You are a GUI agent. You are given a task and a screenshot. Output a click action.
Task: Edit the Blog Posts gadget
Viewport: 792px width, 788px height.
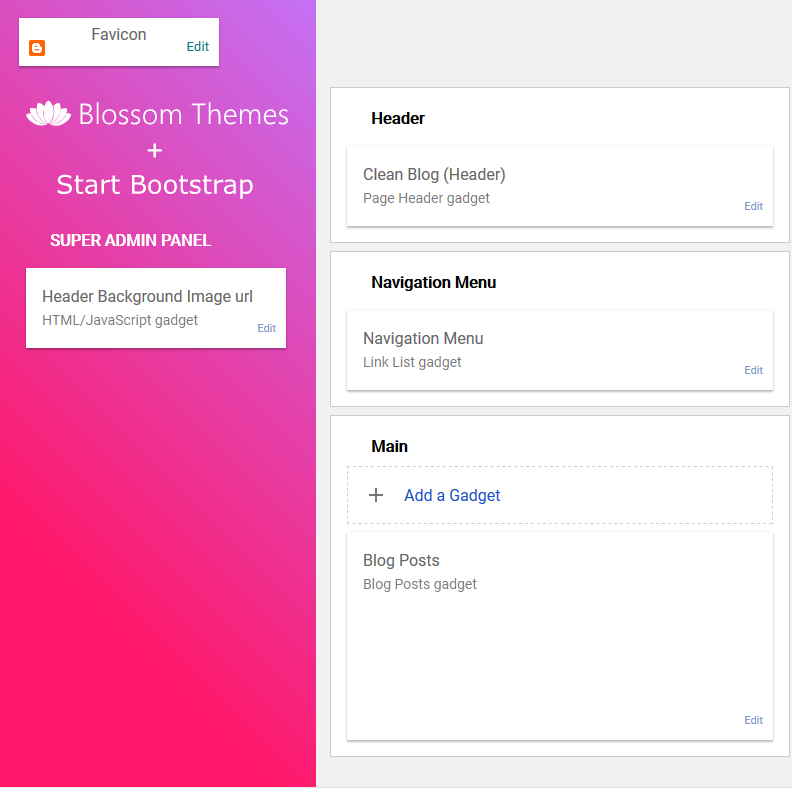pyautogui.click(x=754, y=720)
